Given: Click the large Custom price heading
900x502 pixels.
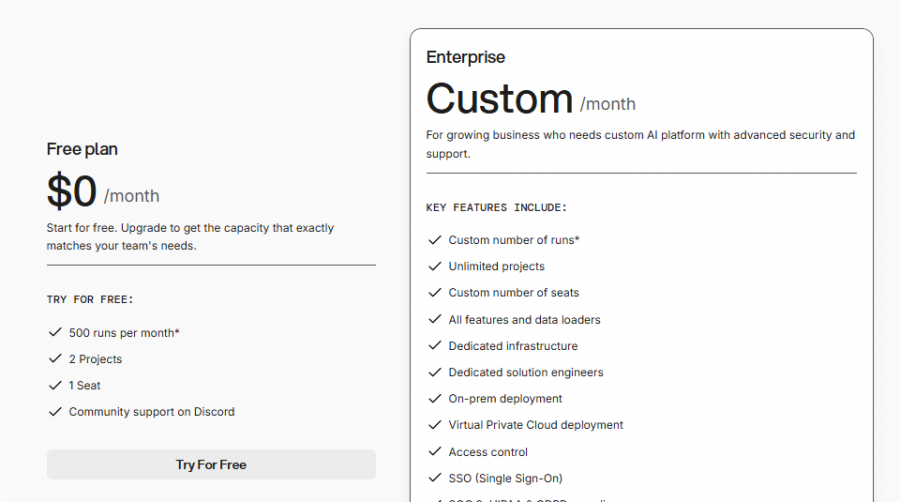Looking at the screenshot, I should click(x=499, y=99).
